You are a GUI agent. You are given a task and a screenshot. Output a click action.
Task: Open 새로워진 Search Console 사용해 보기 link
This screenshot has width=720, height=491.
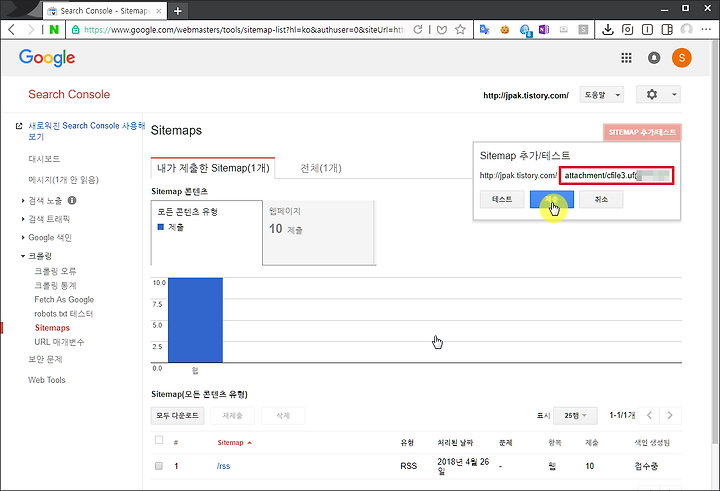pyautogui.click(x=86, y=131)
